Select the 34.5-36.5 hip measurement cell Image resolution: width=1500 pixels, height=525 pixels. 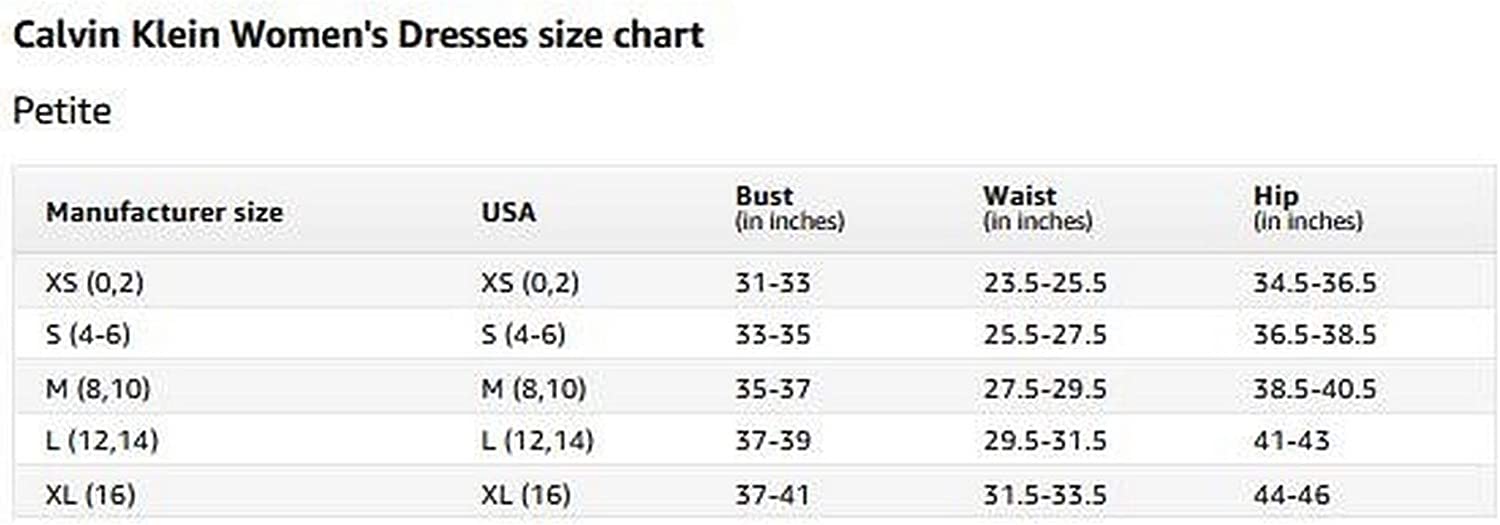[1314, 283]
